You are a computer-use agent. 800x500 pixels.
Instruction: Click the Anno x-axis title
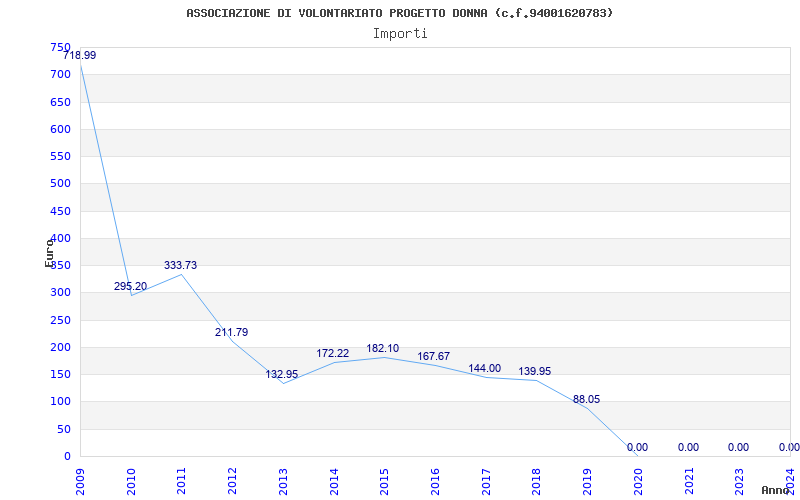point(776,490)
